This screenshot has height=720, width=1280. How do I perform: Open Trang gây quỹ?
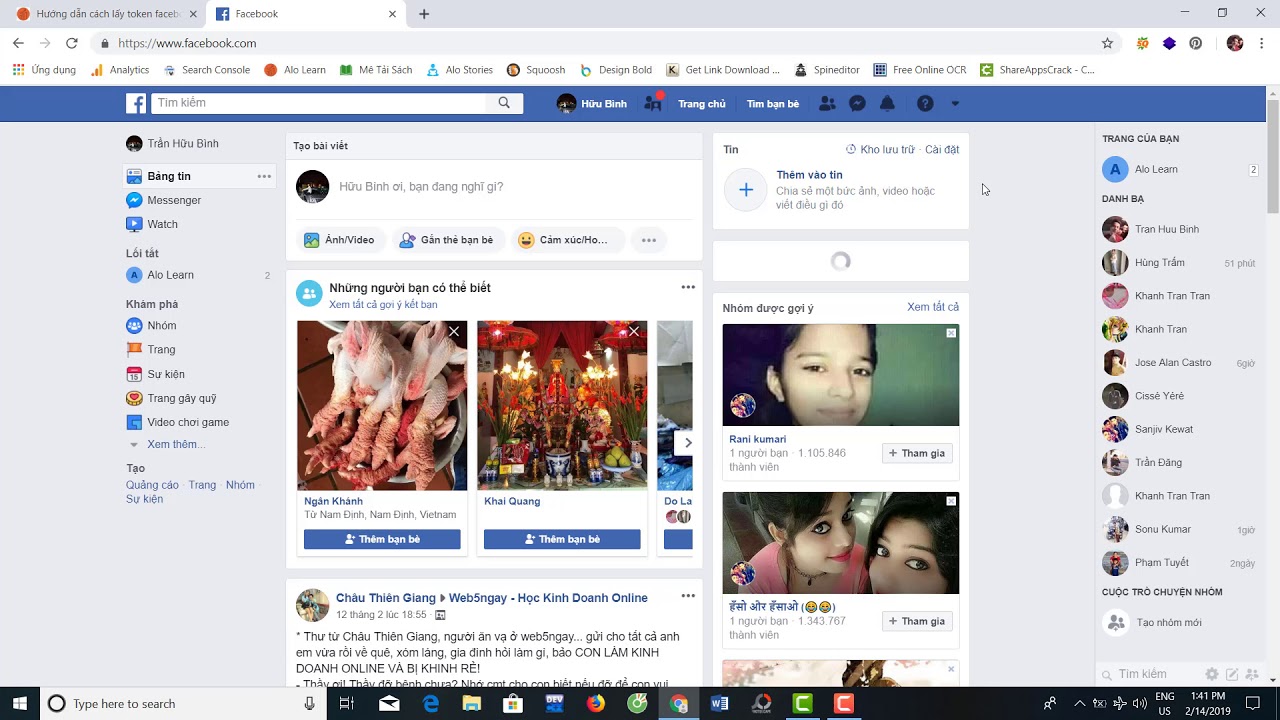tap(181, 398)
